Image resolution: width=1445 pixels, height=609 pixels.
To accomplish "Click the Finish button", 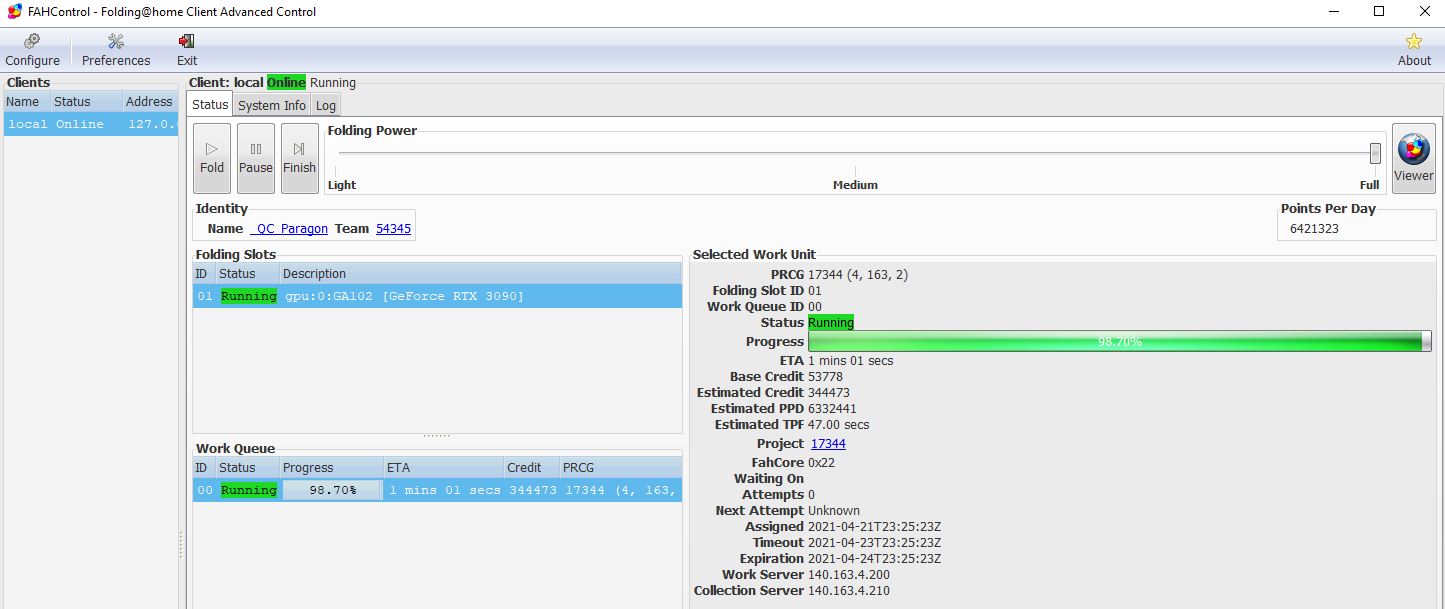I will pyautogui.click(x=299, y=158).
